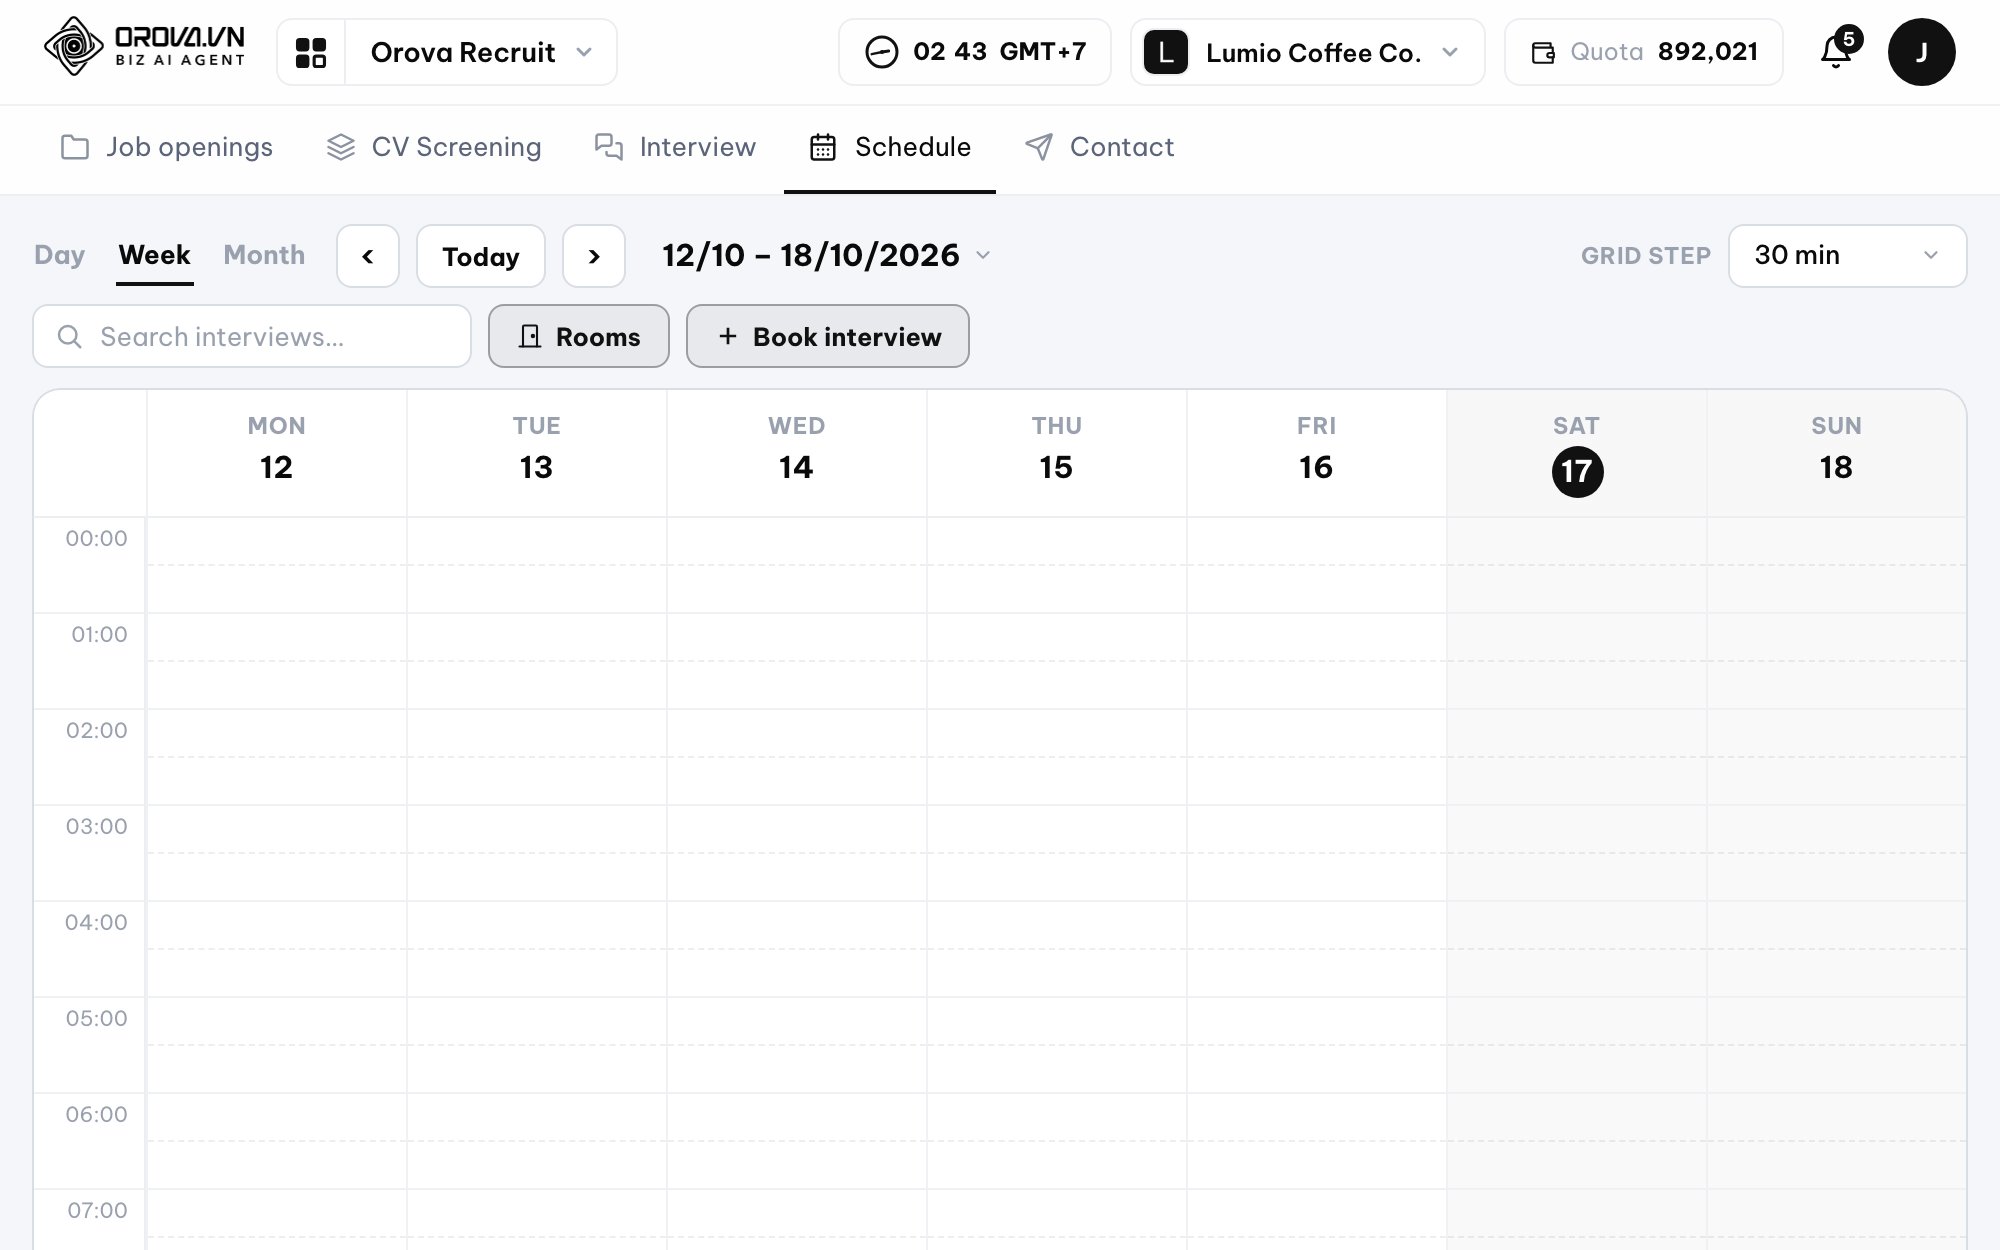Select the Week view option

tap(154, 255)
